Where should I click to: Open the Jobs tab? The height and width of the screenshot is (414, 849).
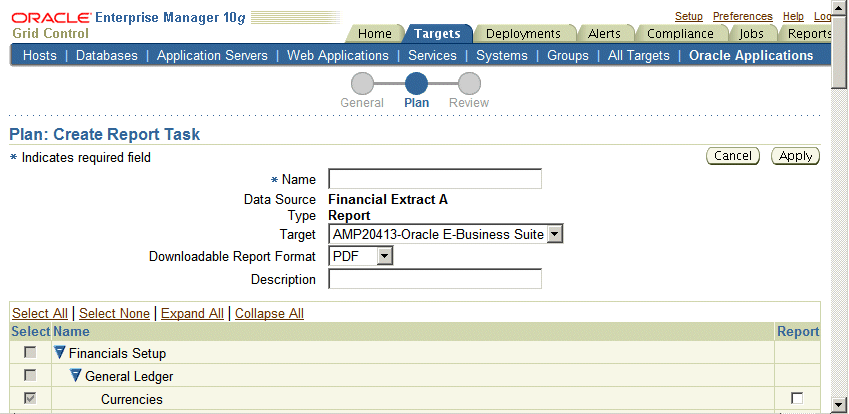click(x=752, y=34)
